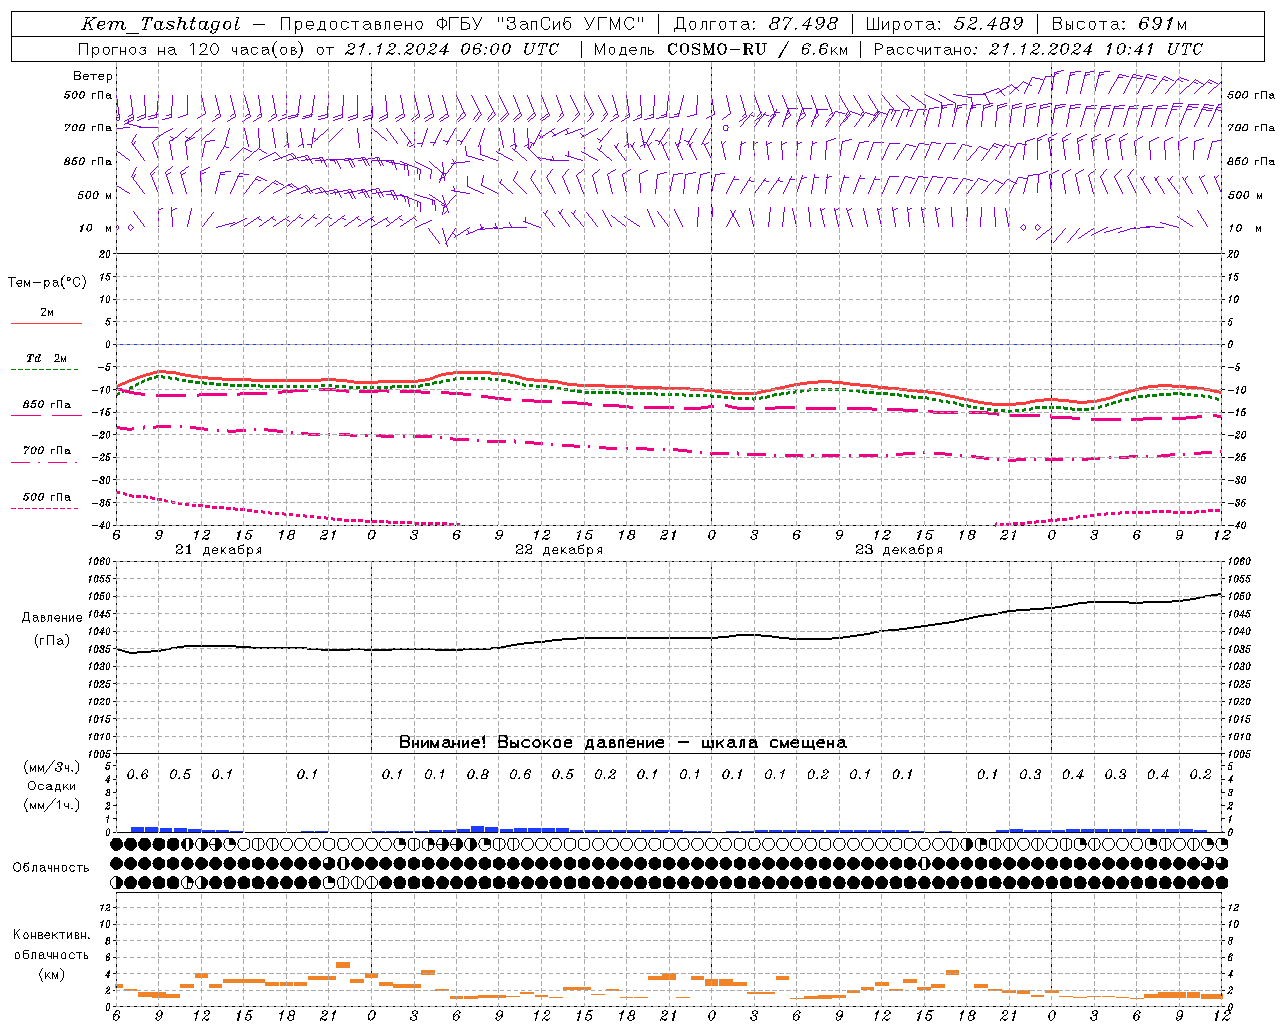Click the (мм/1ч.) precipitation unit label
The width and height of the screenshot is (1280, 1024).
(x=52, y=805)
